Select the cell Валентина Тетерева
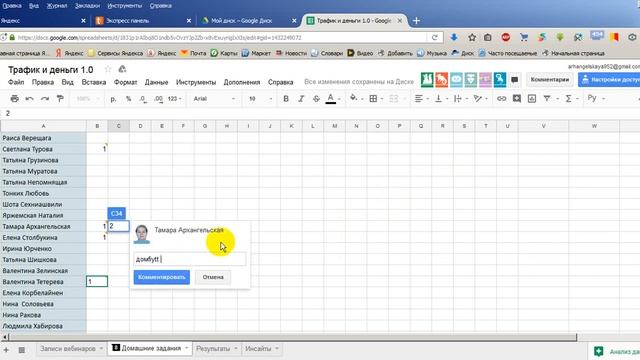This screenshot has width=640, height=360. coord(43,282)
